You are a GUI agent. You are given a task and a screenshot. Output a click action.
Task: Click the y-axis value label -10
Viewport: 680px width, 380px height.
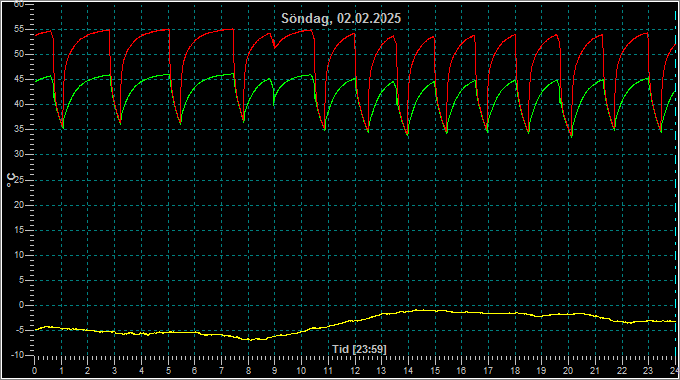[x=18, y=355]
